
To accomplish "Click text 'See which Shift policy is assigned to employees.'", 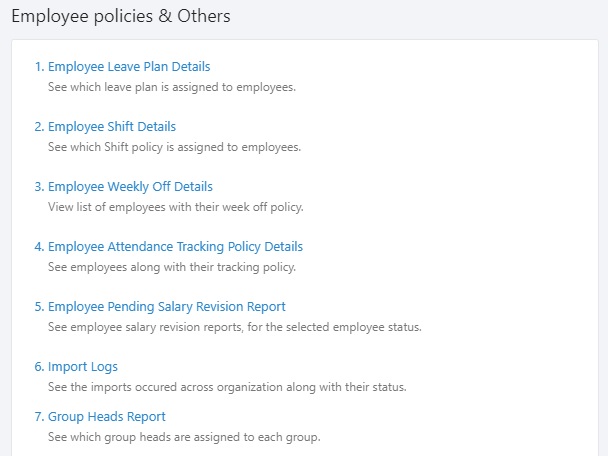I will [174, 147].
